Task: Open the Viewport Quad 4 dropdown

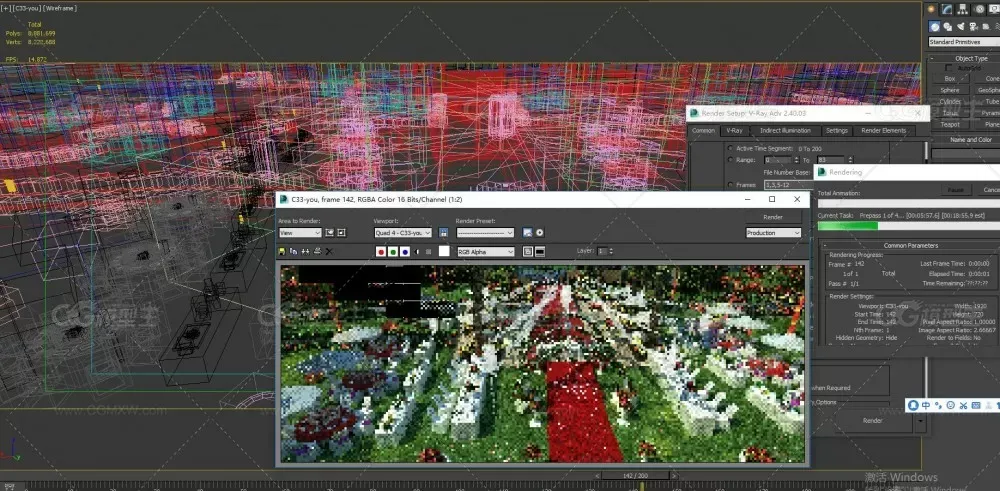Action: [x=403, y=233]
